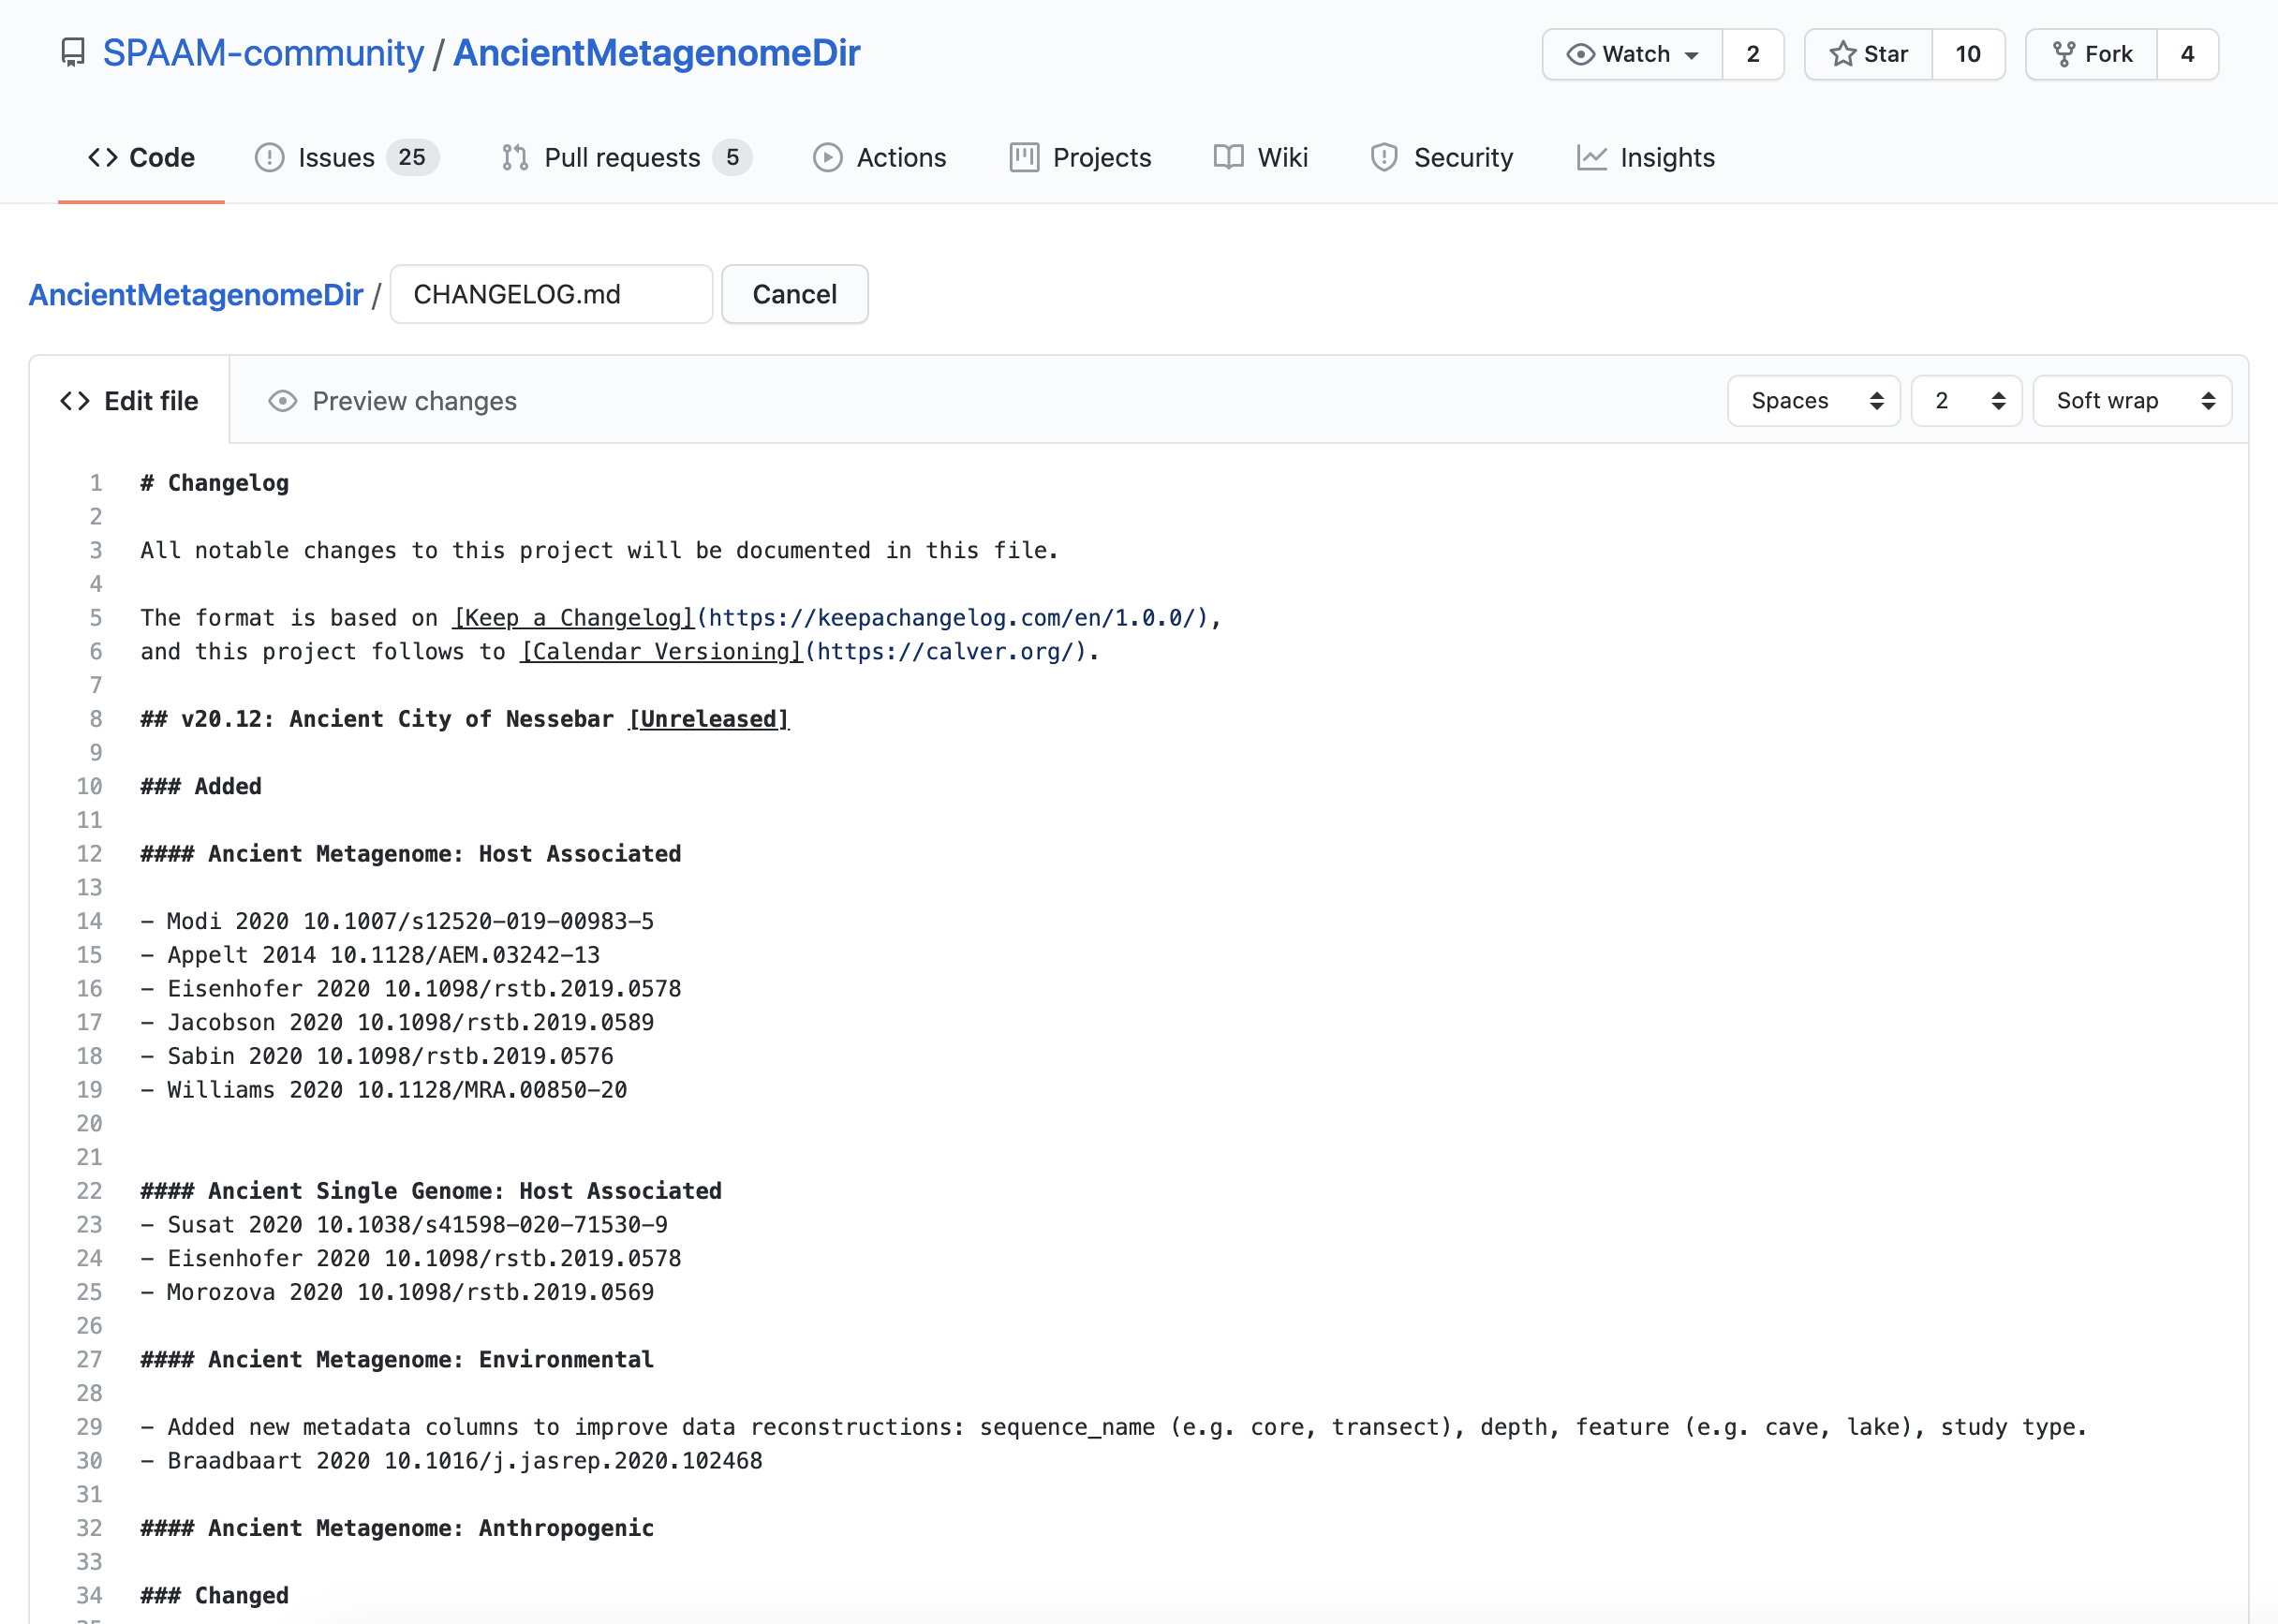This screenshot has height=1624, width=2278.
Task: Click the 'Jacobson 2020' entry line
Action: [x=397, y=1022]
